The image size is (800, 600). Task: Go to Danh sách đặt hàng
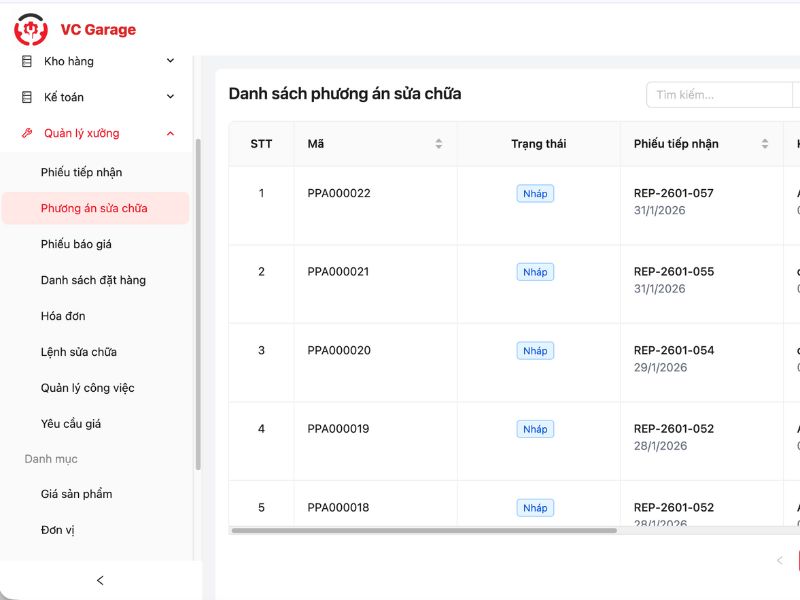pos(93,280)
